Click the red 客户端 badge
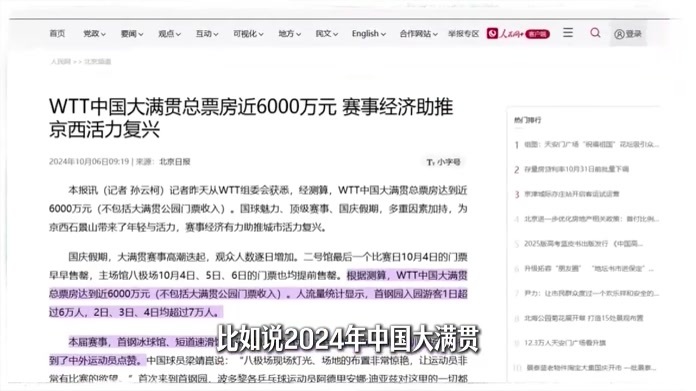 point(538,34)
